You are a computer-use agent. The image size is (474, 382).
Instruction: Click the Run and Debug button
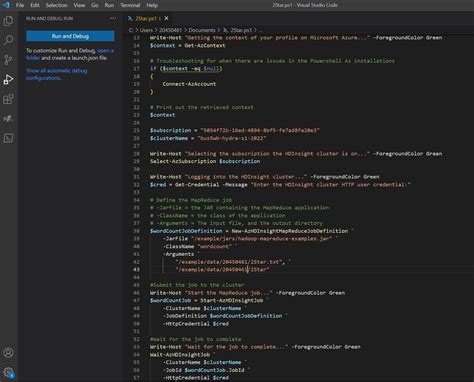point(70,36)
